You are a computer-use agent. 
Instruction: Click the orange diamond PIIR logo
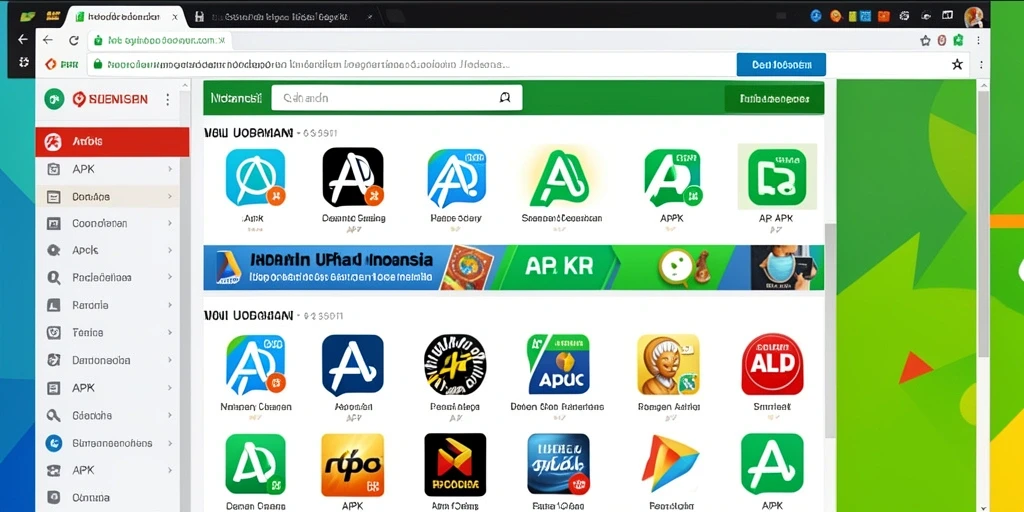[50, 64]
